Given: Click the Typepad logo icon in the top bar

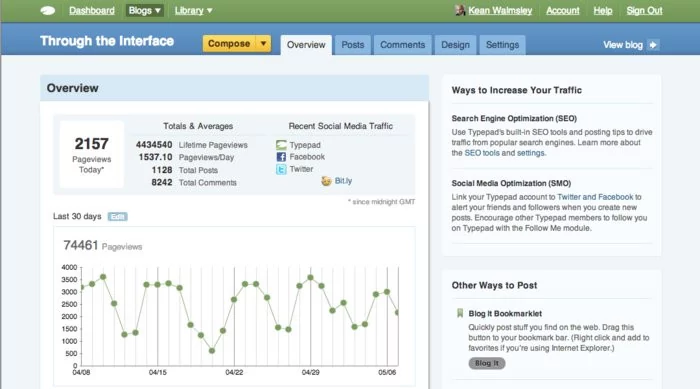Looking at the screenshot, I should tap(48, 11).
